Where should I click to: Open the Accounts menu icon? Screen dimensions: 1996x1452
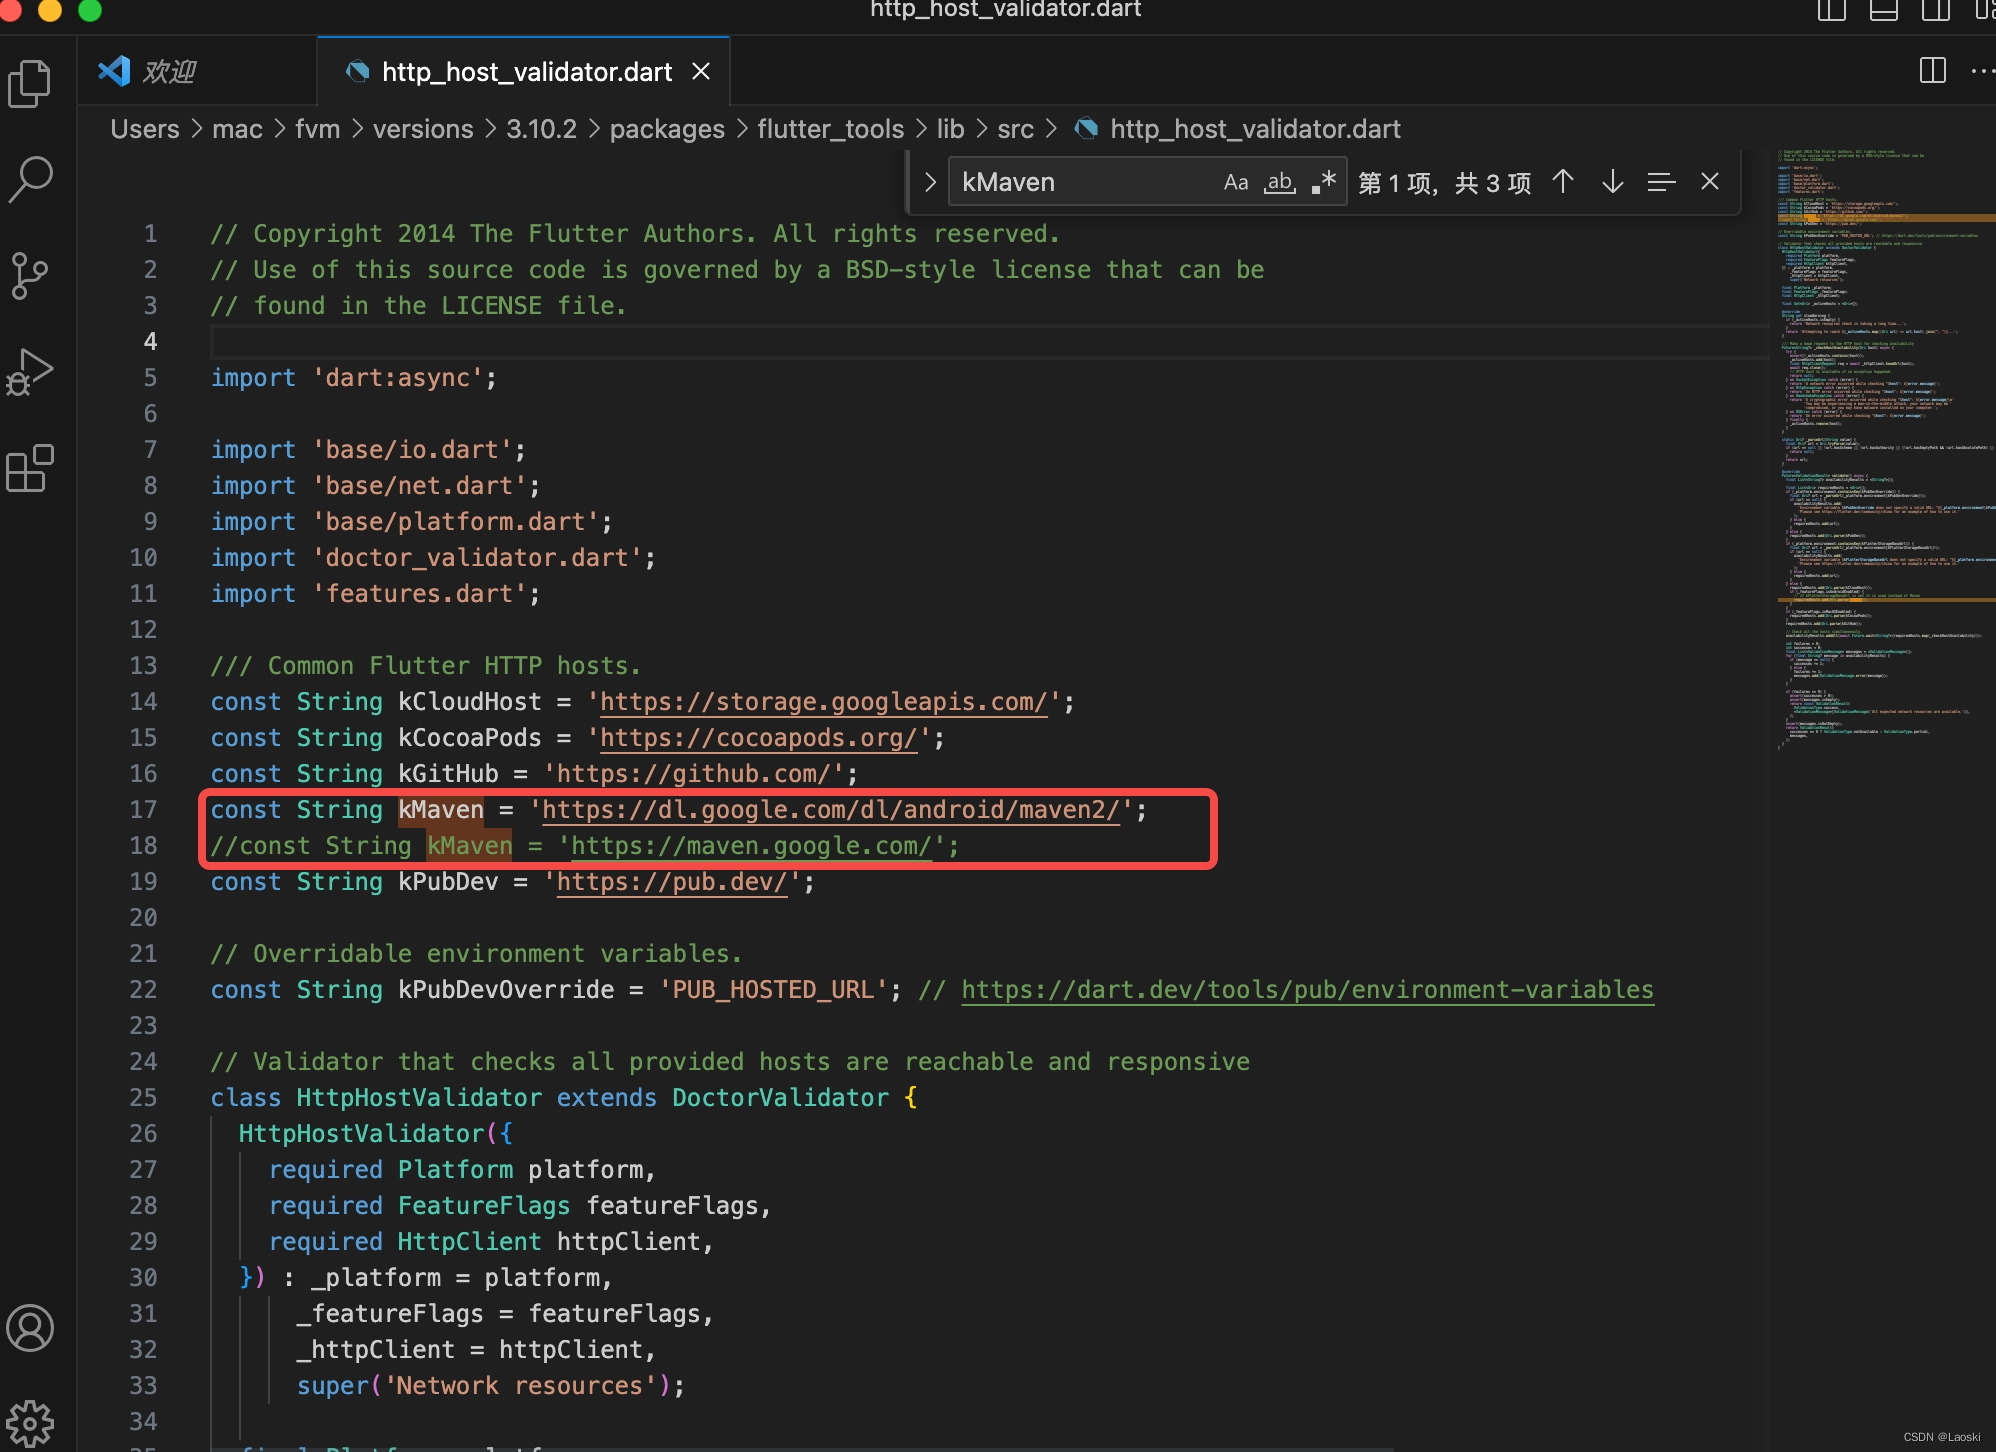[30, 1328]
